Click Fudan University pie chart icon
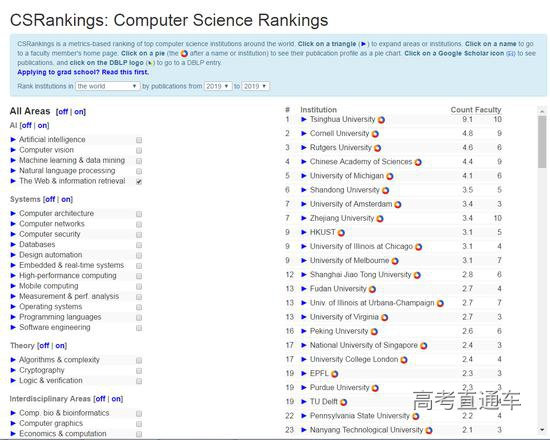 tap(372, 289)
